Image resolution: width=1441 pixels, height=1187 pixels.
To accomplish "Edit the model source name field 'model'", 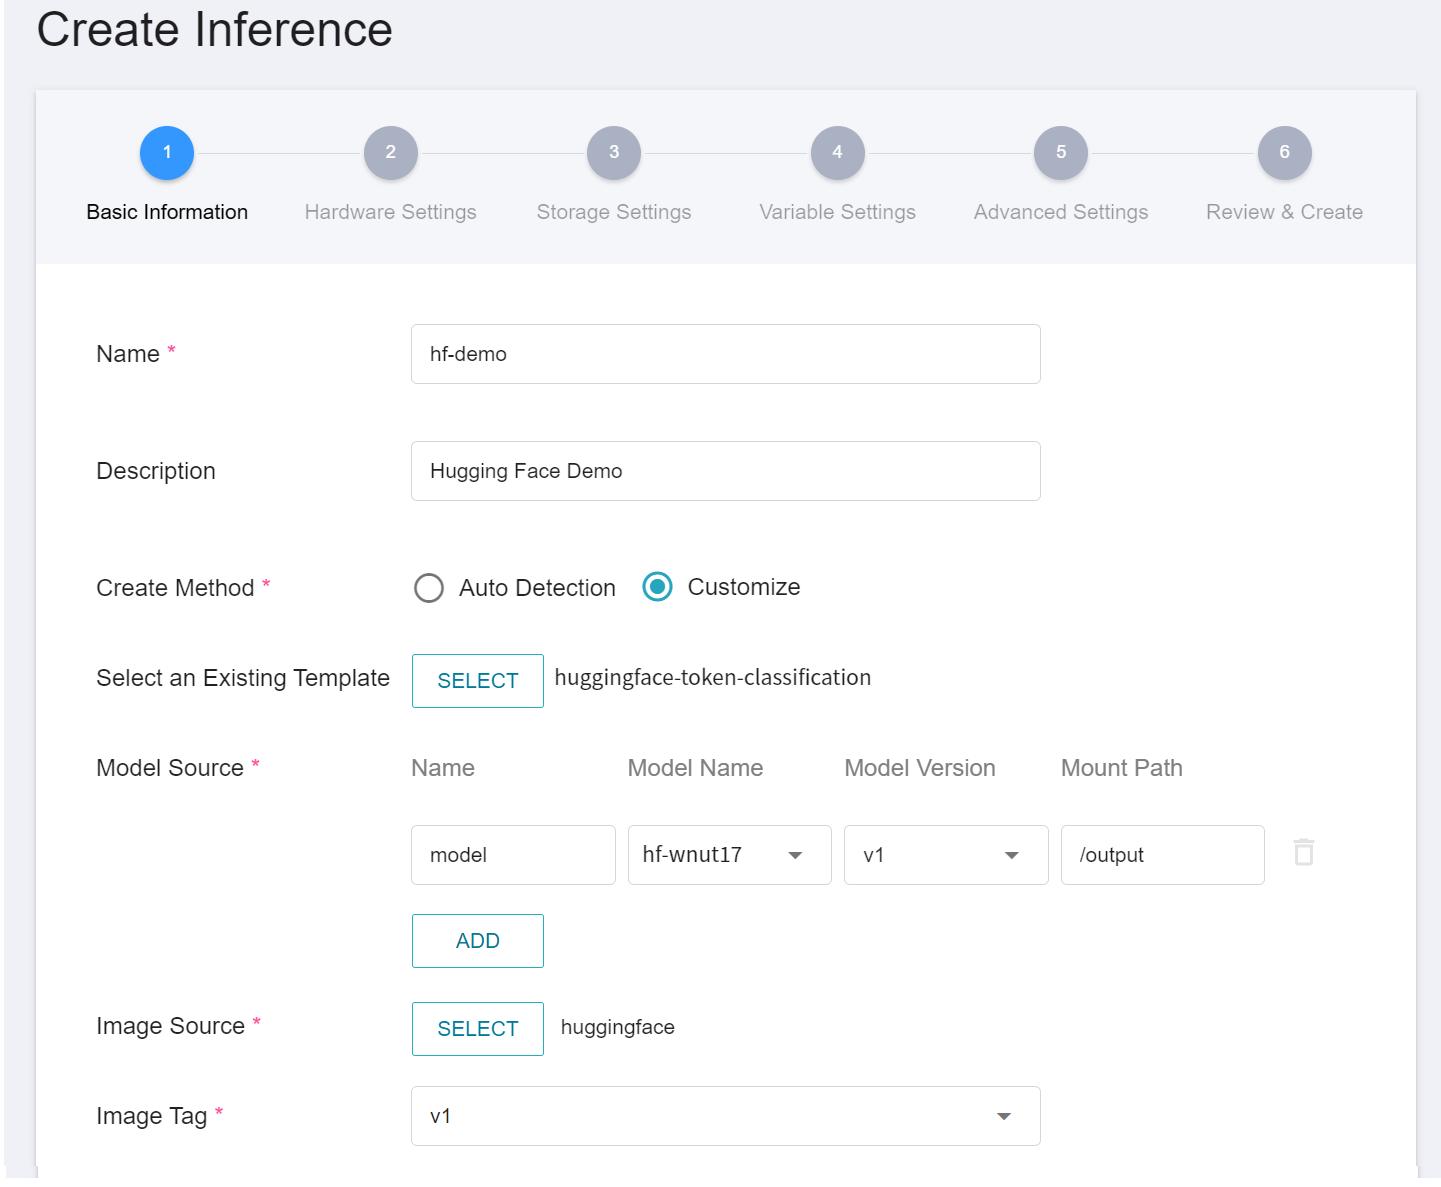I will pyautogui.click(x=513, y=855).
